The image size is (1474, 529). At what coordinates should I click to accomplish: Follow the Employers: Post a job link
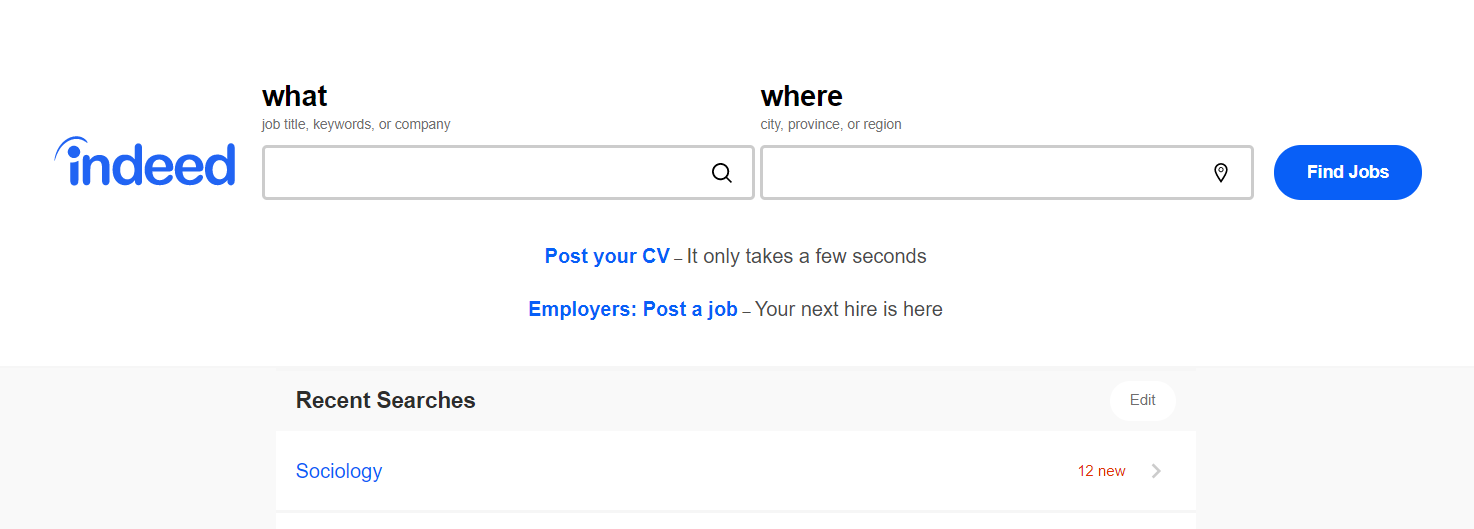coord(633,309)
